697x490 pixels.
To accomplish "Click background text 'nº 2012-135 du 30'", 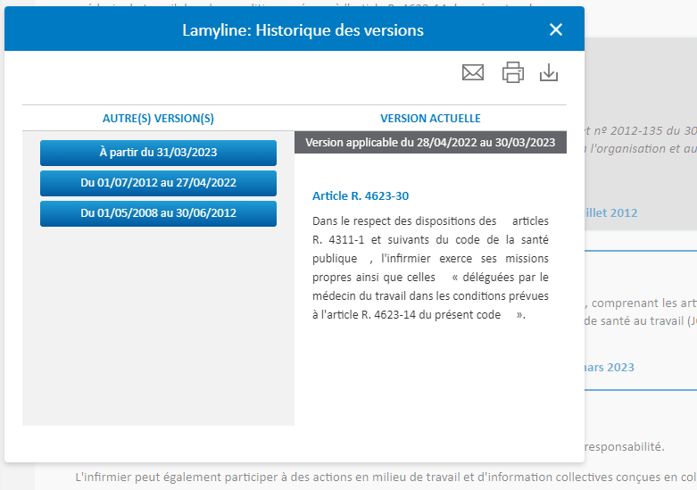I will [645, 131].
